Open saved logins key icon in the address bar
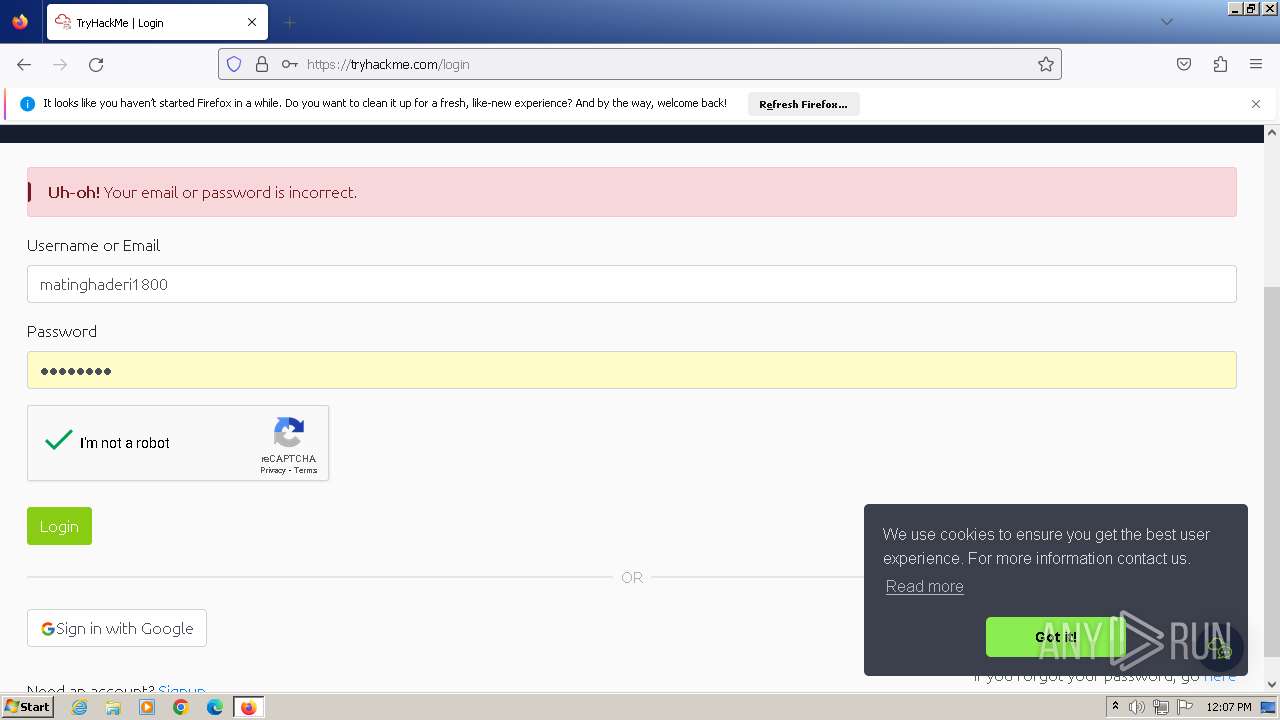1280x720 pixels. (290, 64)
